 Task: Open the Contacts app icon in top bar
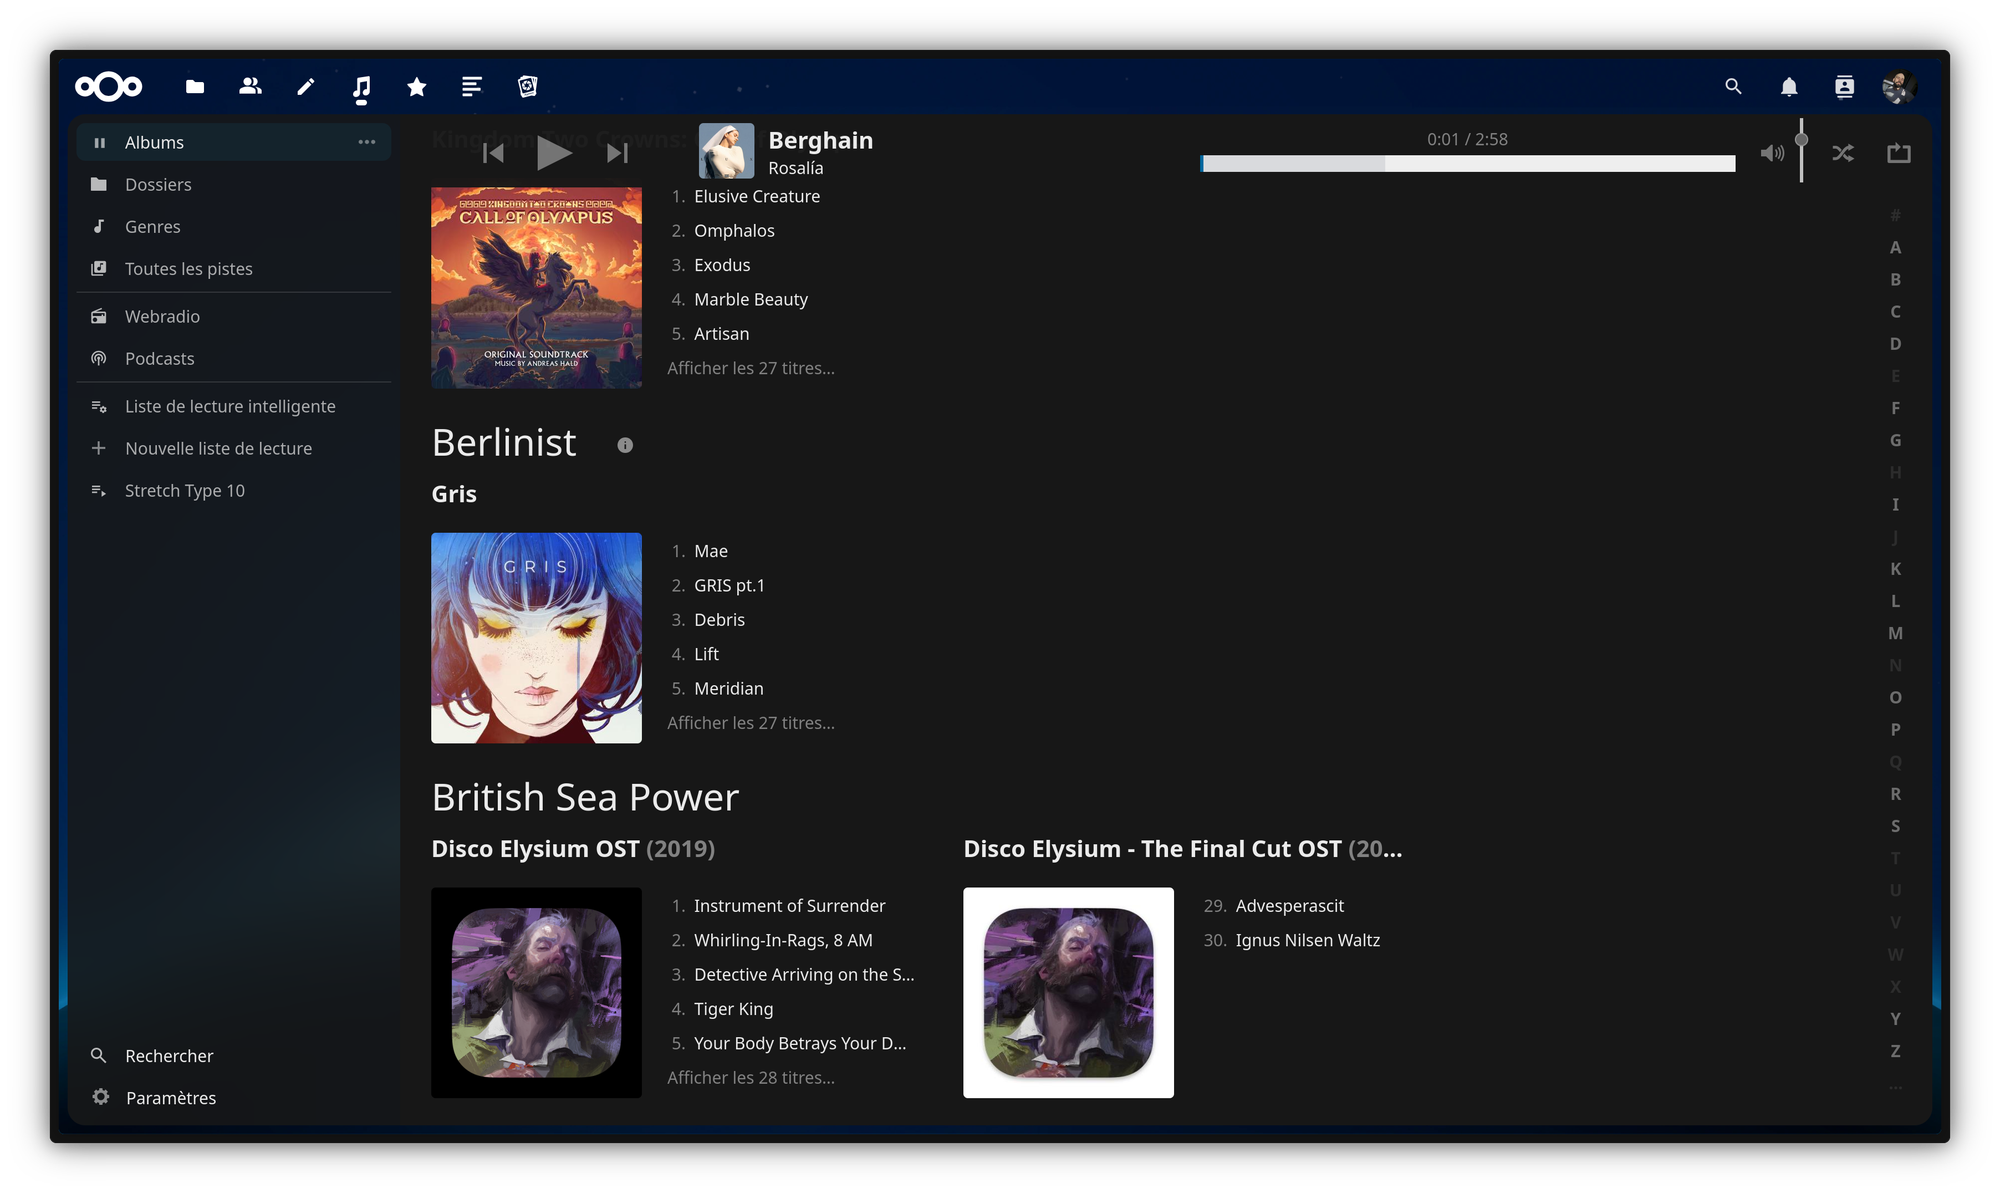[x=250, y=87]
